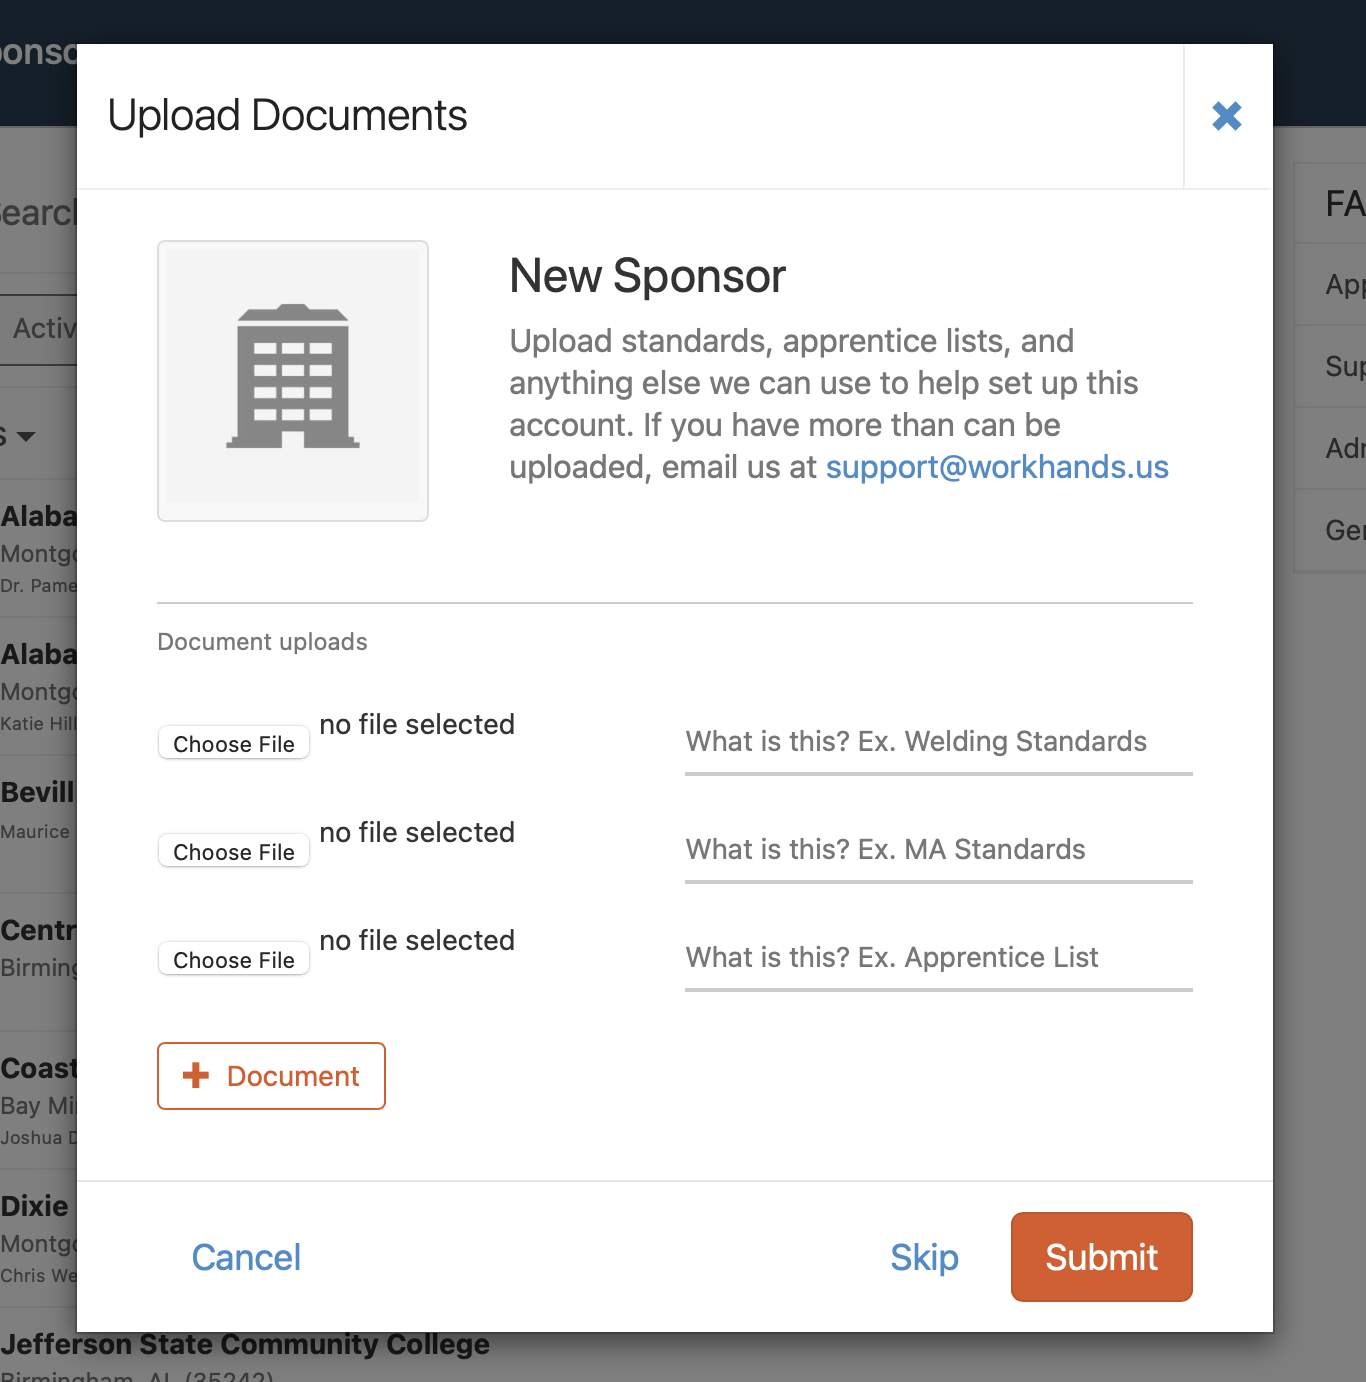Screen dimensions: 1366x1382
Task: Close the Upload Documents dialog with X
Action: (x=1227, y=116)
